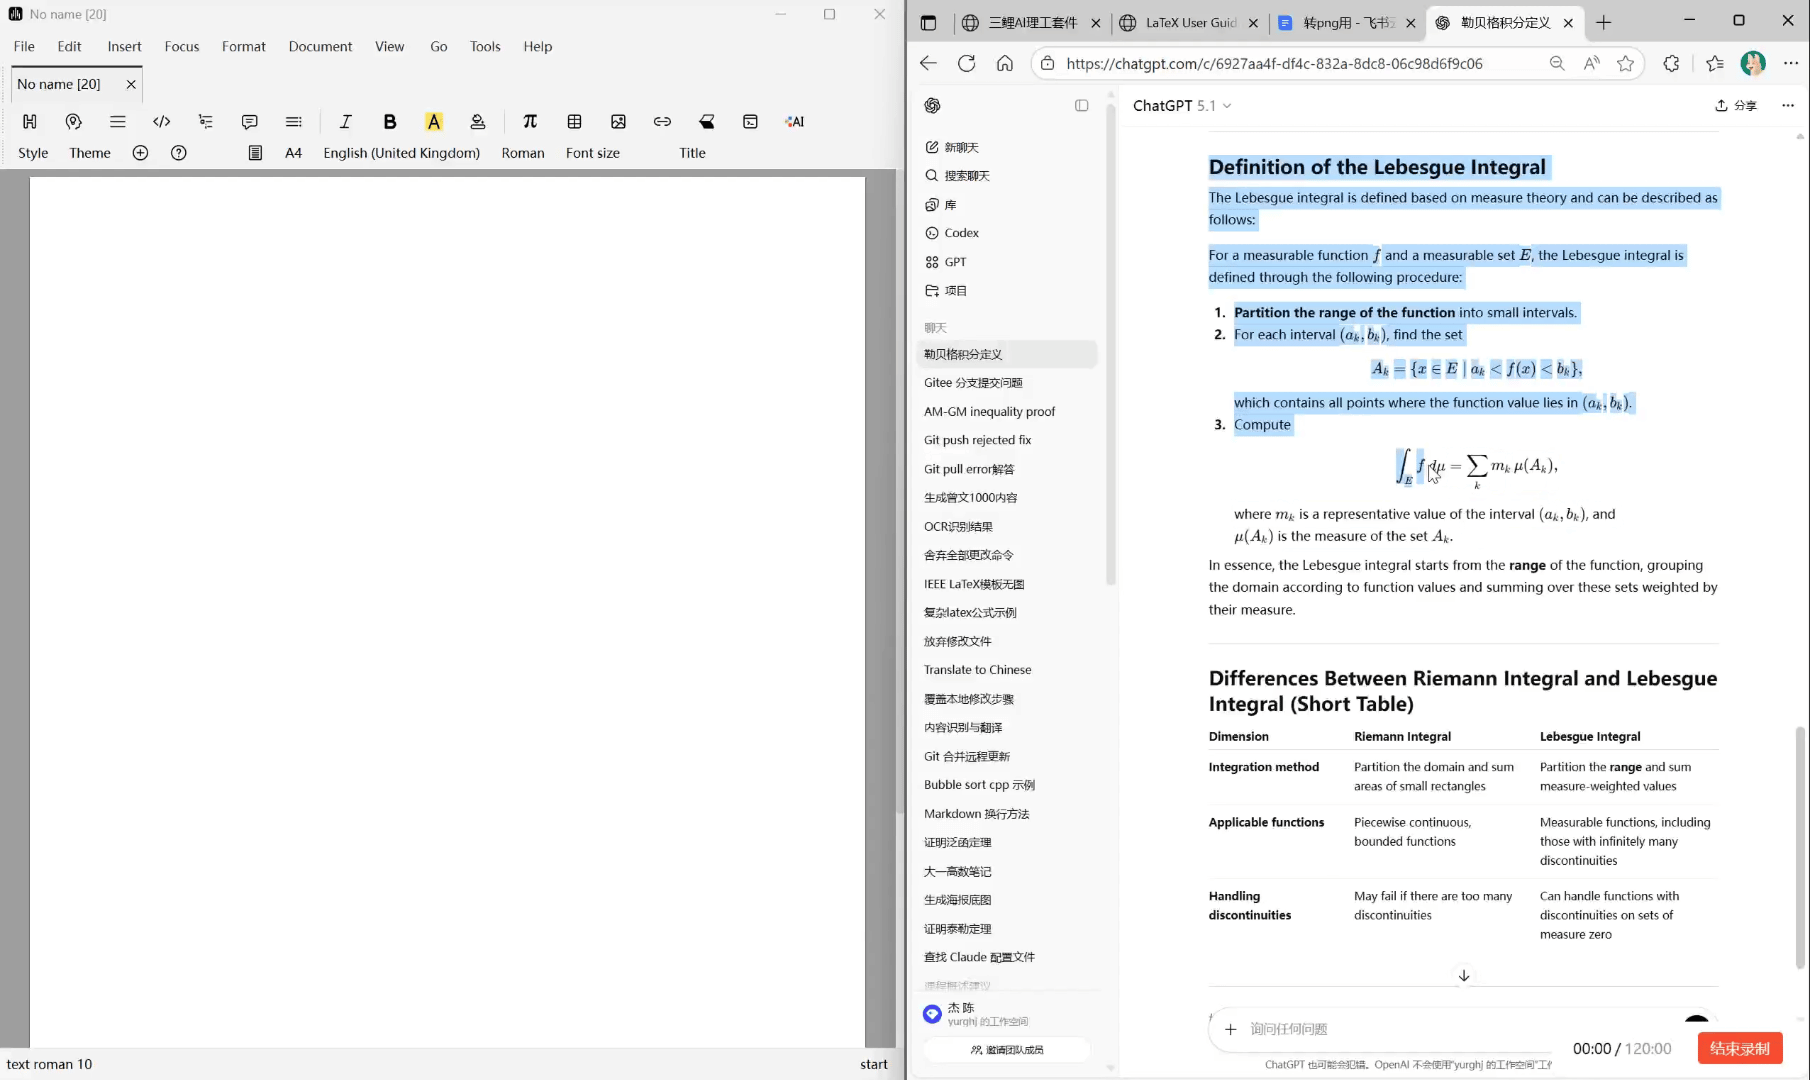1810x1080 pixels.
Task: Open the English (United Kingdom) language selector
Action: click(x=401, y=153)
